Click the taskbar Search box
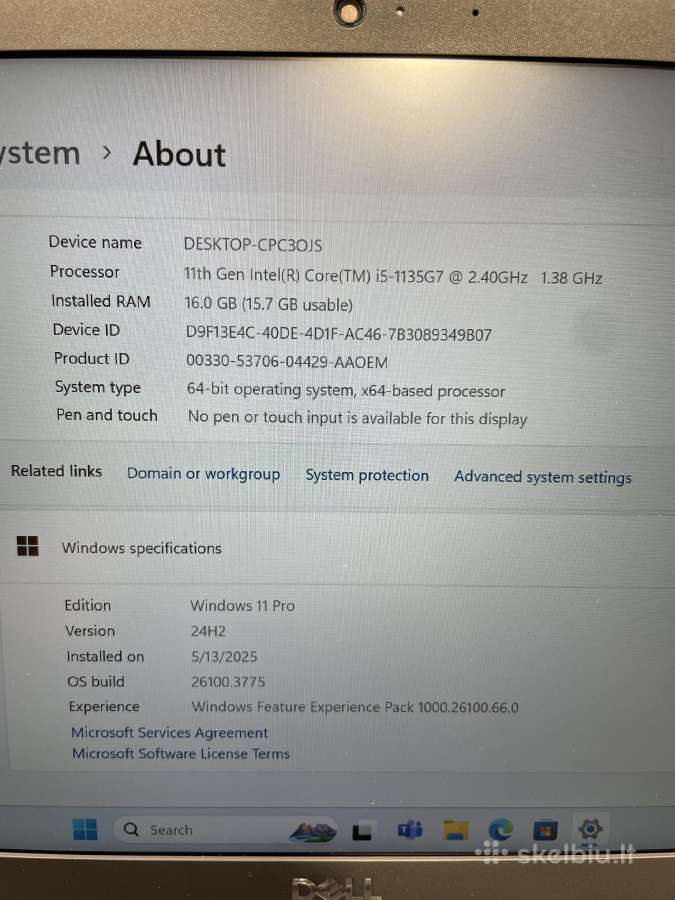675x900 pixels. click(225, 830)
